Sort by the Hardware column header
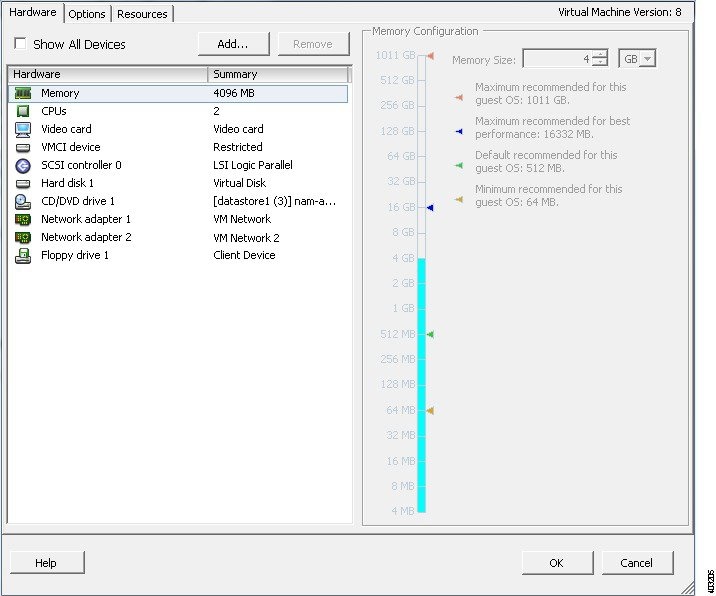 108,74
